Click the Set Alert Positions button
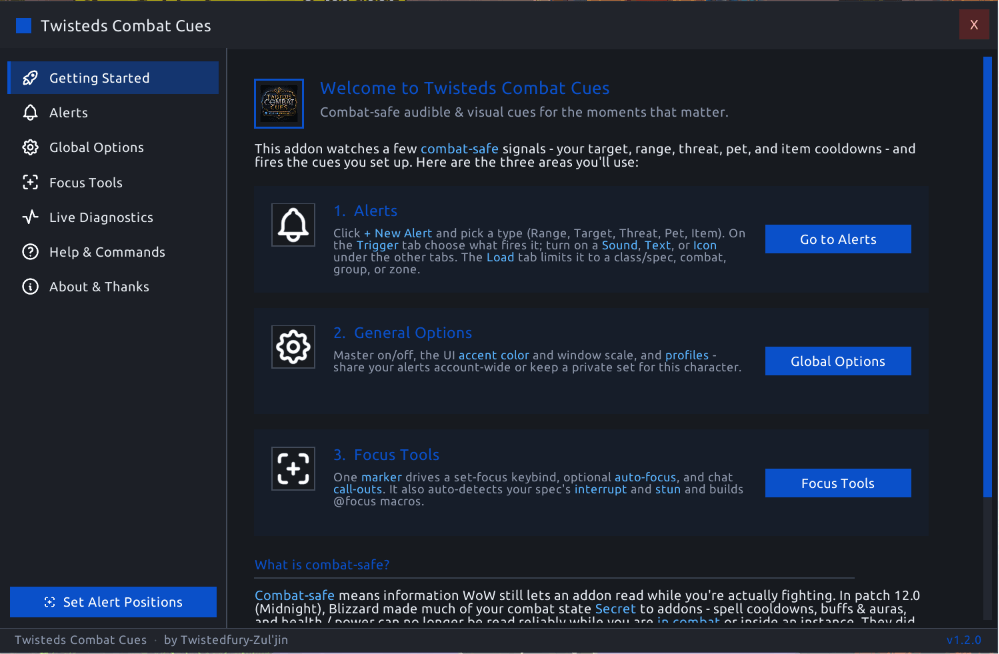This screenshot has width=999, height=654. coord(113,602)
